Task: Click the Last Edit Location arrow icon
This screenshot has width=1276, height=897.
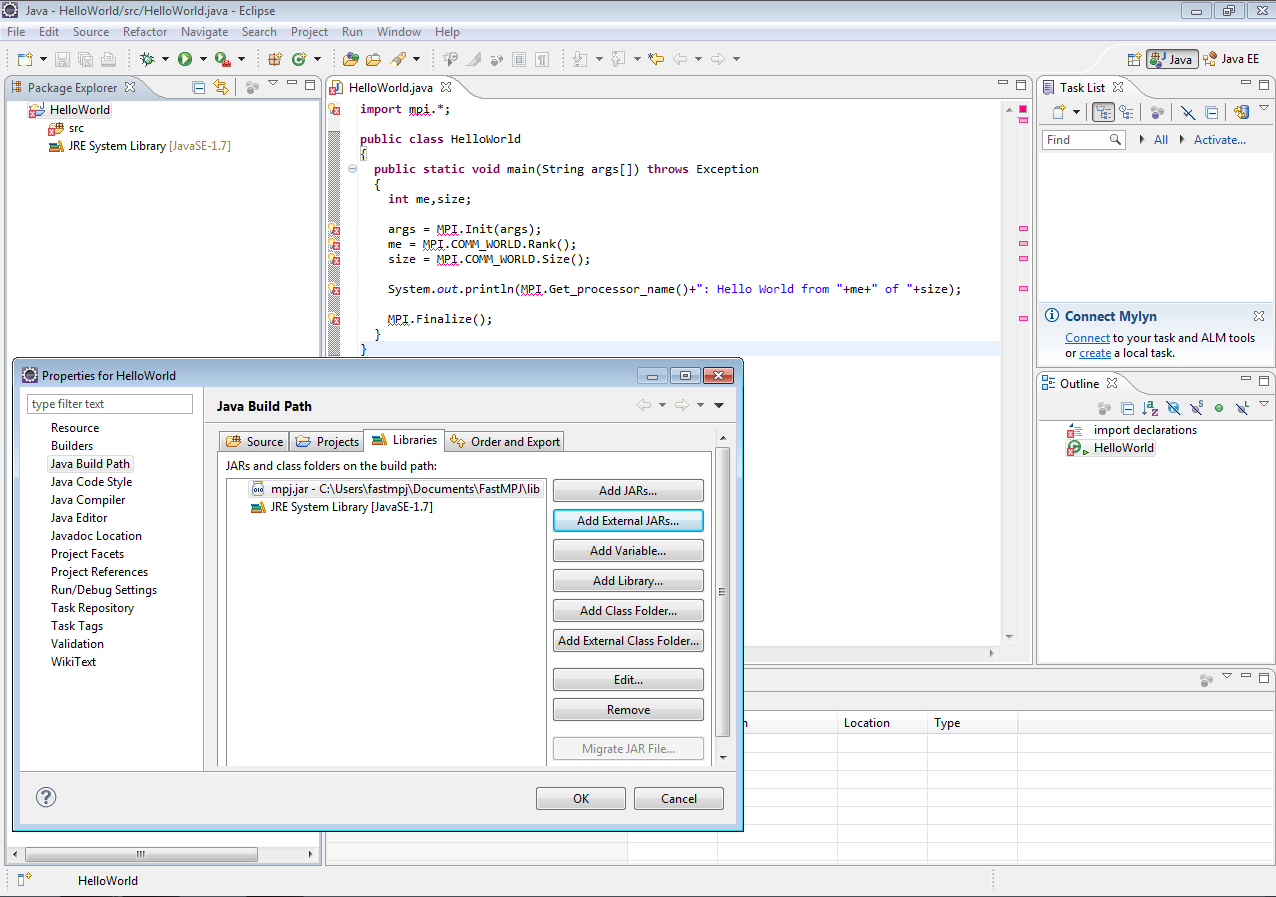Action: click(x=656, y=59)
